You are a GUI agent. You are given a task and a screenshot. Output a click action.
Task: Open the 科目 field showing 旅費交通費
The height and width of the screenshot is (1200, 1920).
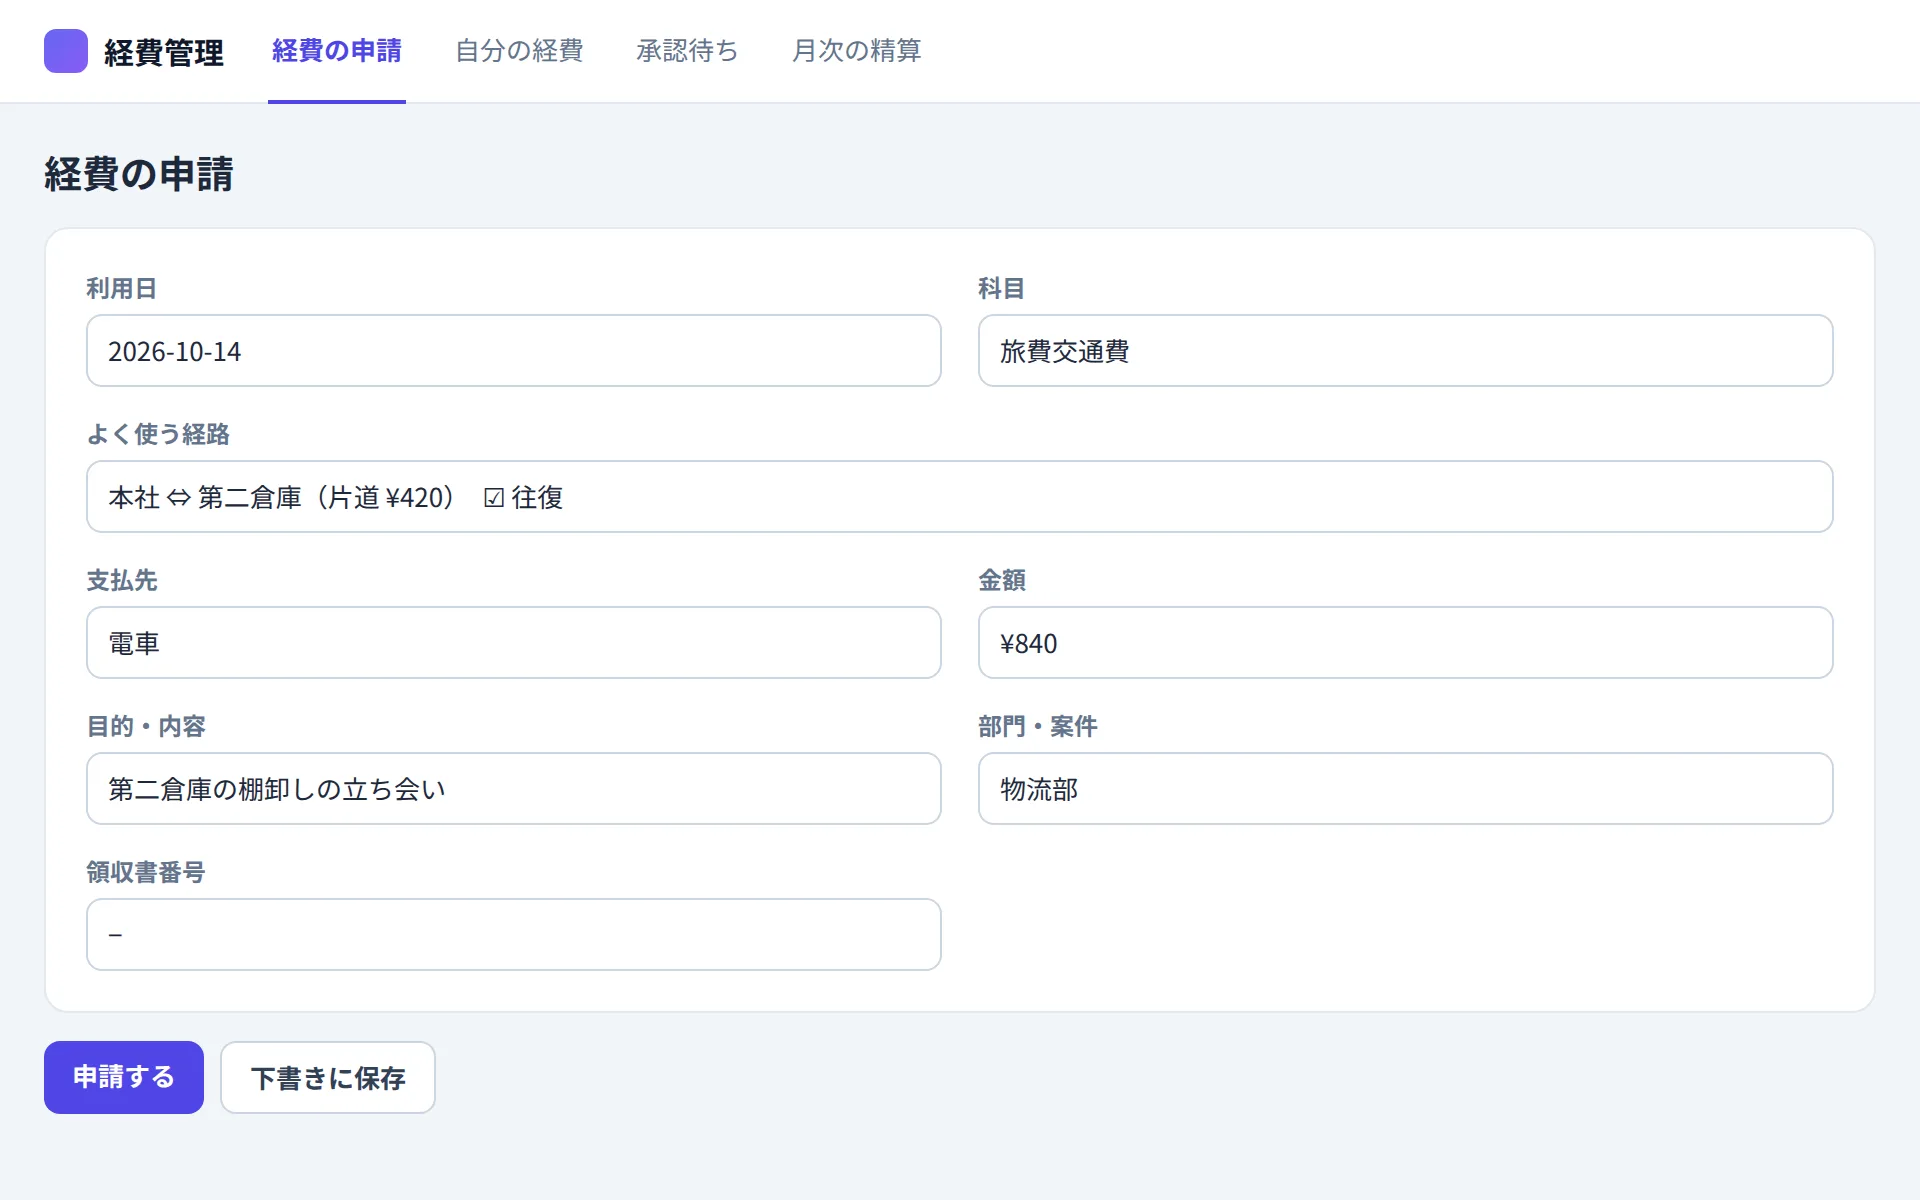1405,351
